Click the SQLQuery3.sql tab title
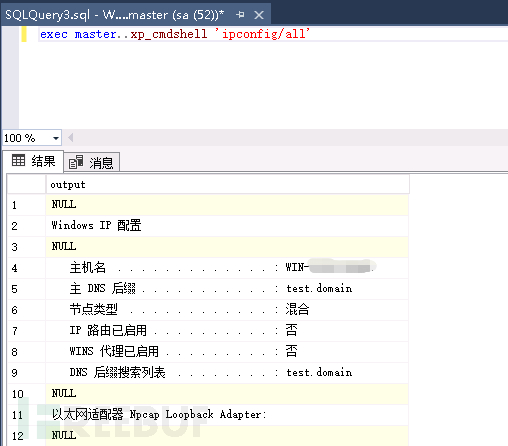This screenshot has width=508, height=446. (x=115, y=15)
